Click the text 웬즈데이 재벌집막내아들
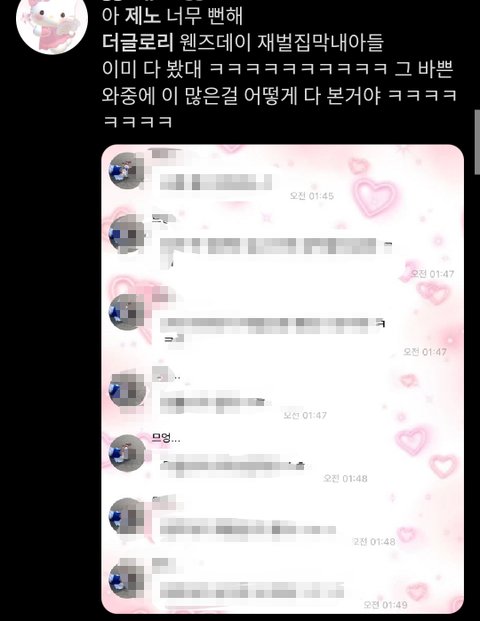This screenshot has width=480, height=621. (x=281, y=42)
